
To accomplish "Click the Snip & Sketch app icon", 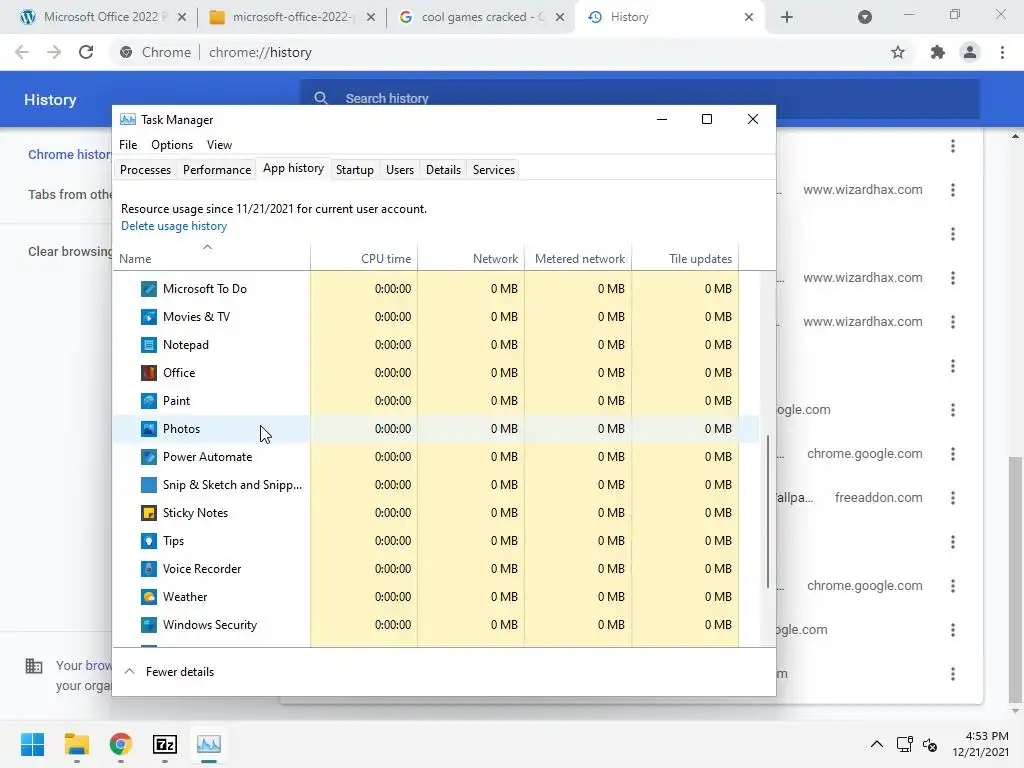I will (149, 485).
